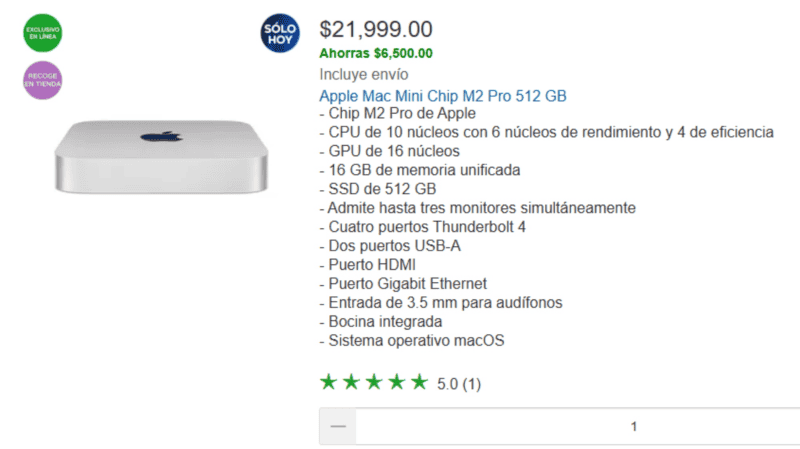The height and width of the screenshot is (449, 800).
Task: Click the Cuatro puertos Thunderbolt 4 line
Action: [x=420, y=227]
